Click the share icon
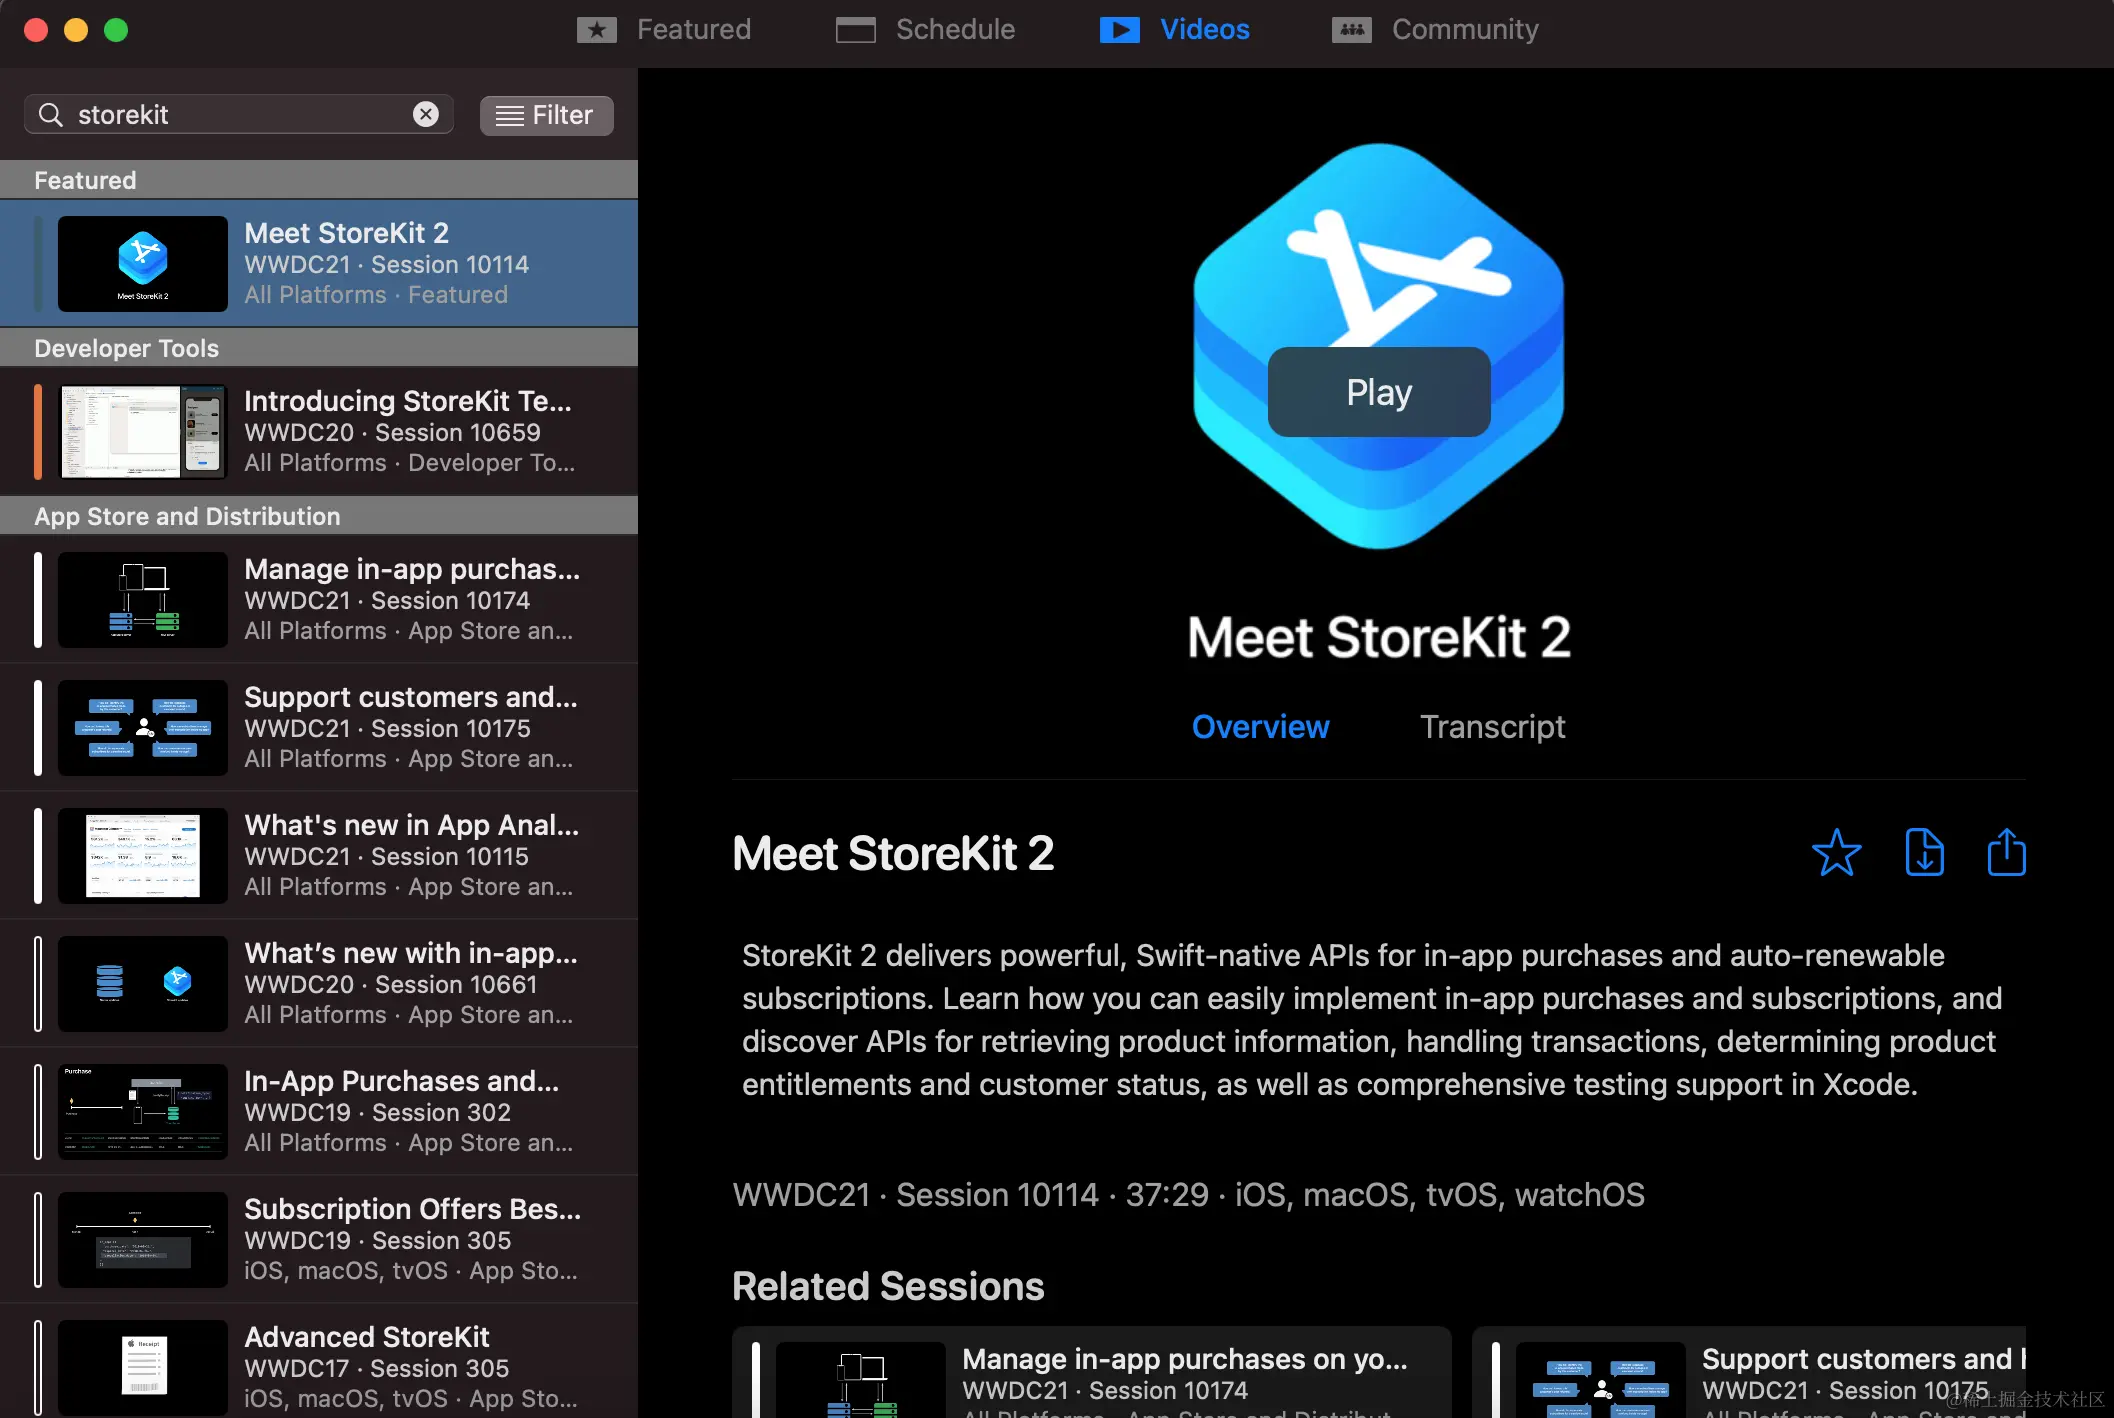Screen dimensions: 2114x1418 point(2005,853)
